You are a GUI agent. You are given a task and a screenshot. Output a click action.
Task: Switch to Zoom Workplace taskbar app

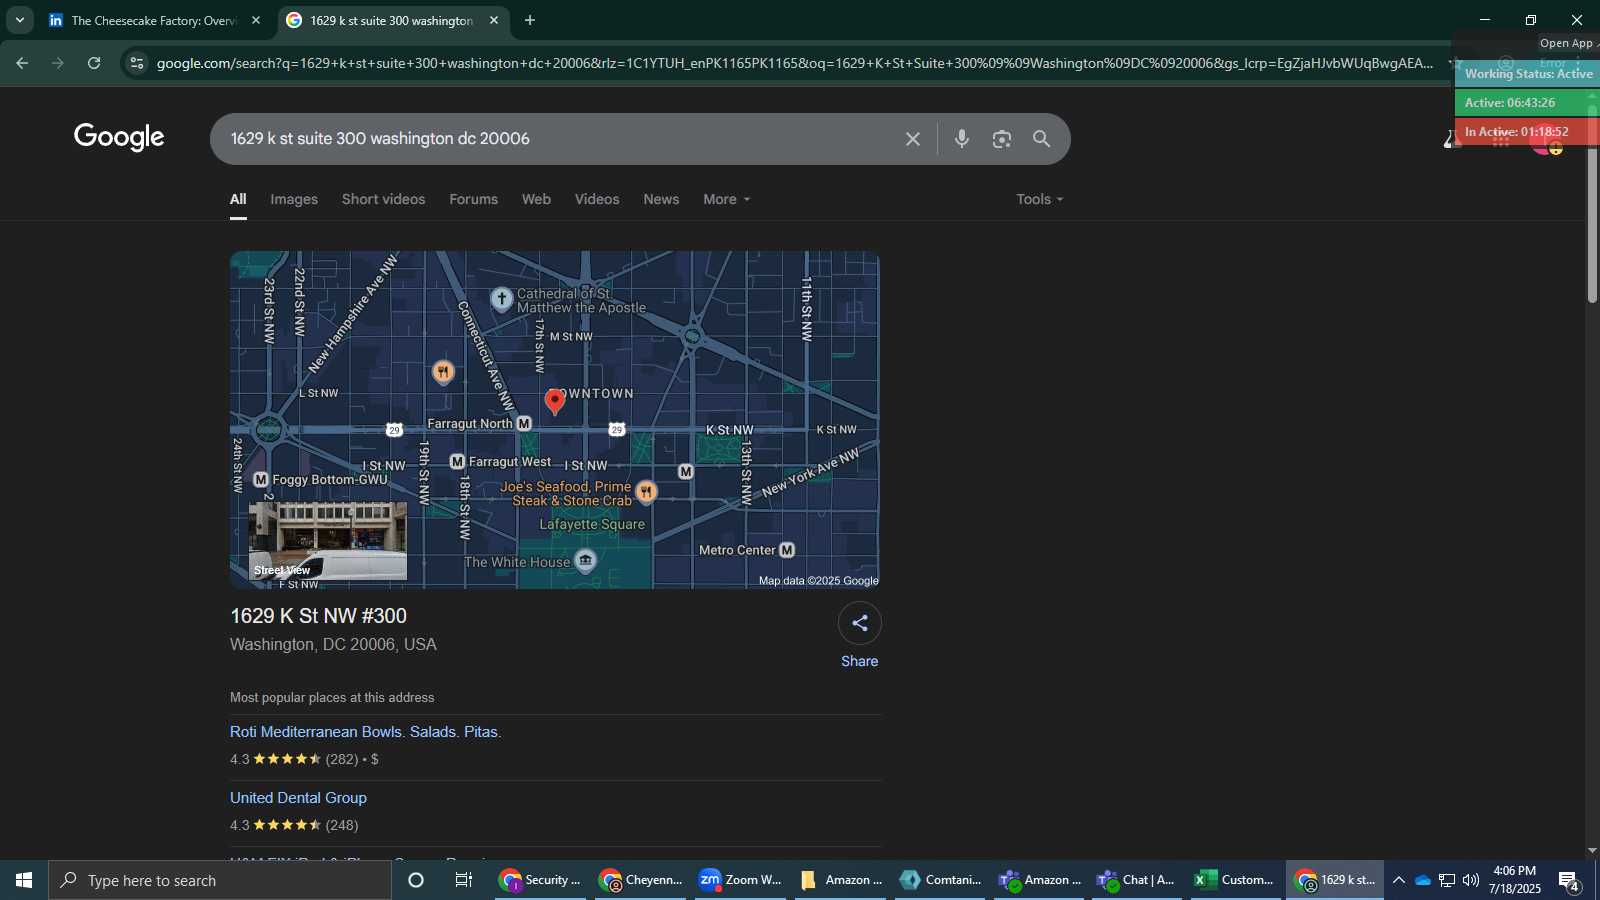pos(740,880)
